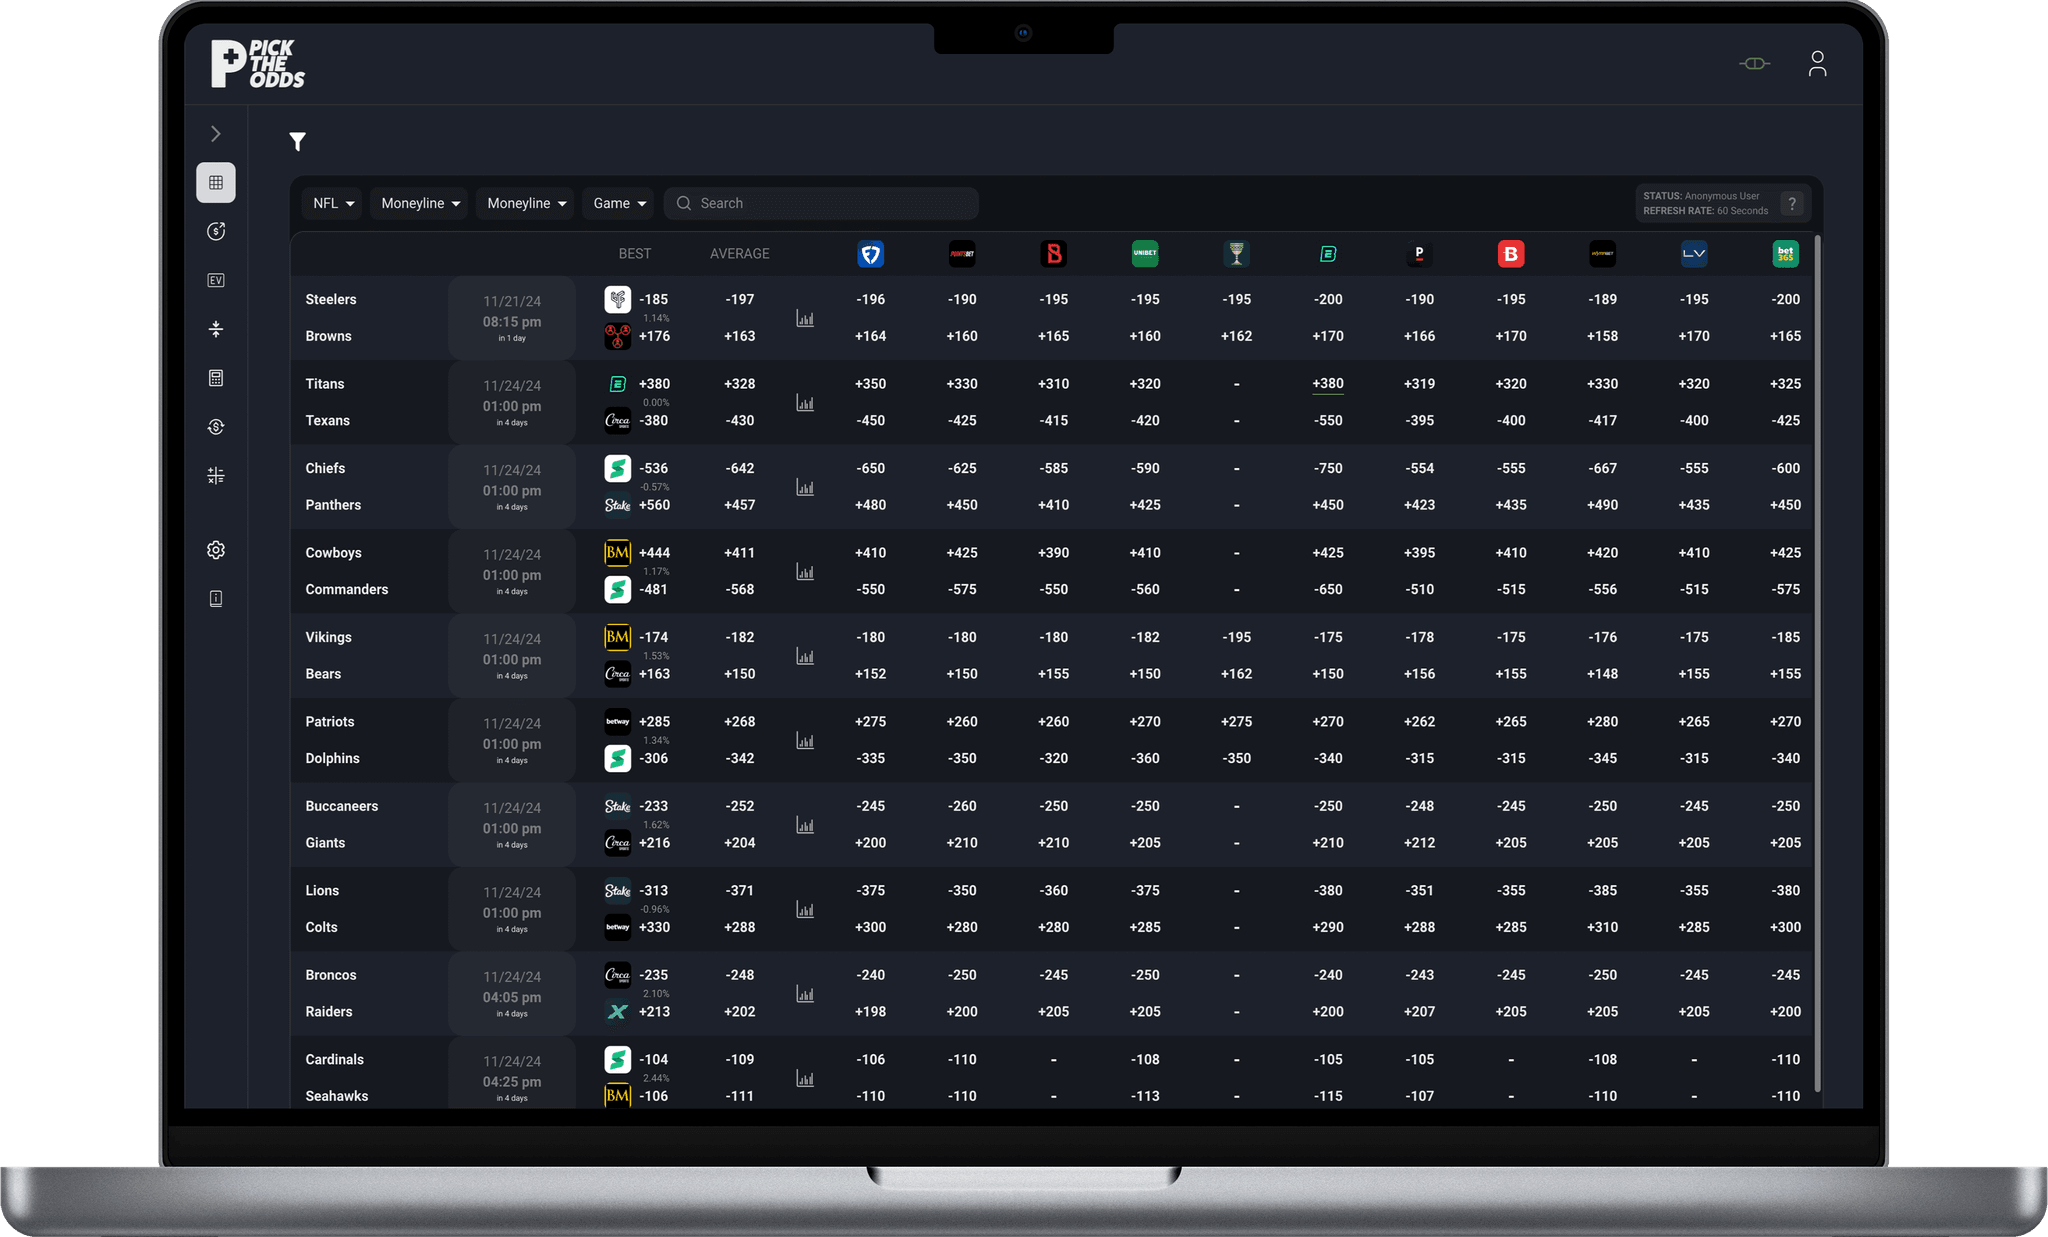Toggle the theme switch in the top right

click(x=1754, y=63)
